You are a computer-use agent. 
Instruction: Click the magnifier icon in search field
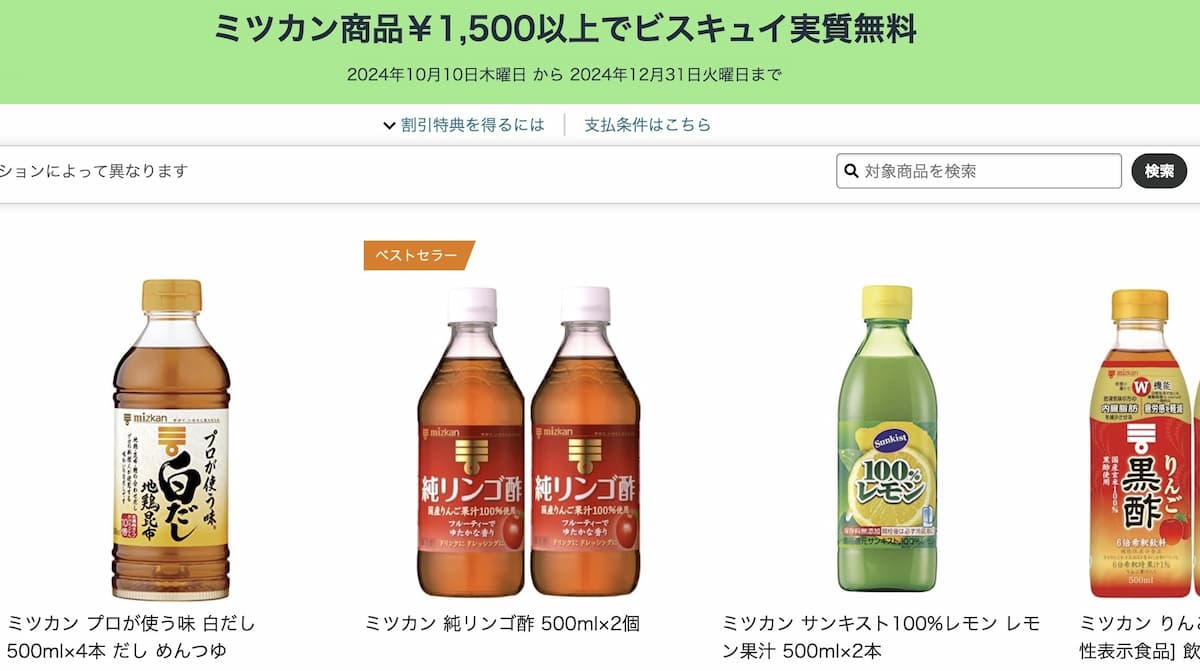click(x=852, y=171)
